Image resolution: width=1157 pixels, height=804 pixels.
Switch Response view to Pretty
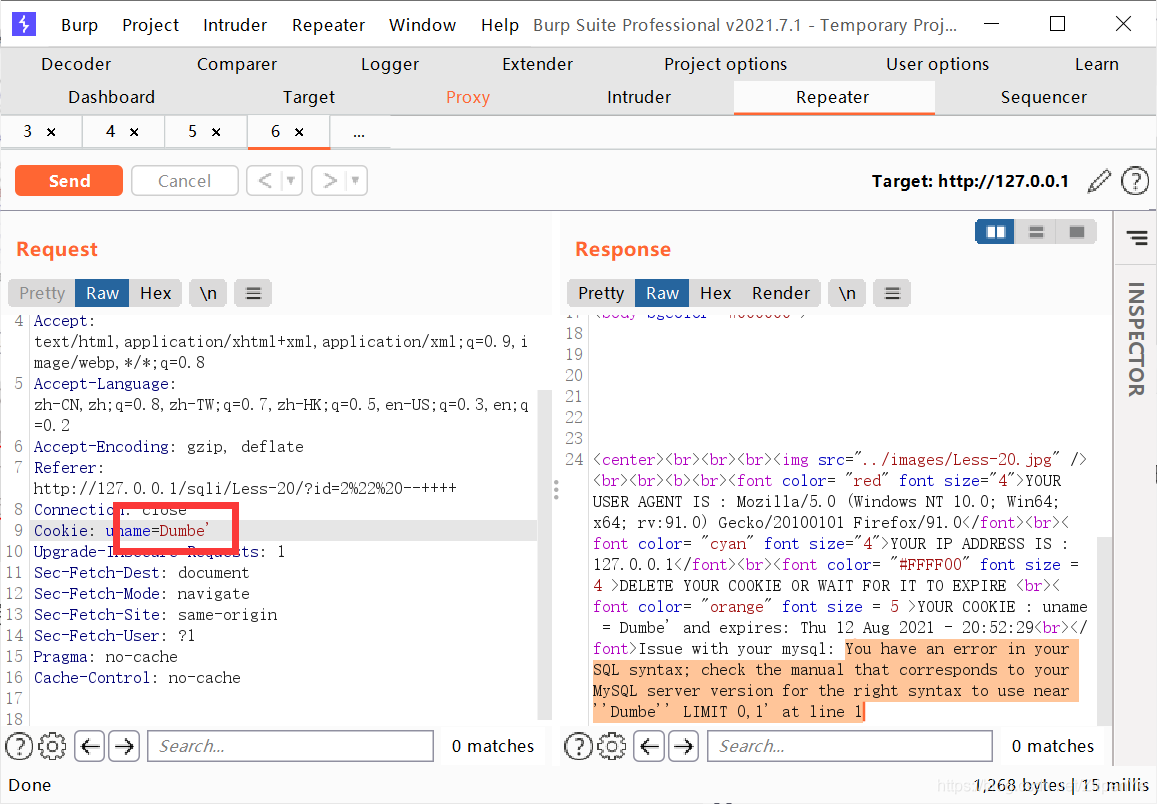(x=601, y=294)
